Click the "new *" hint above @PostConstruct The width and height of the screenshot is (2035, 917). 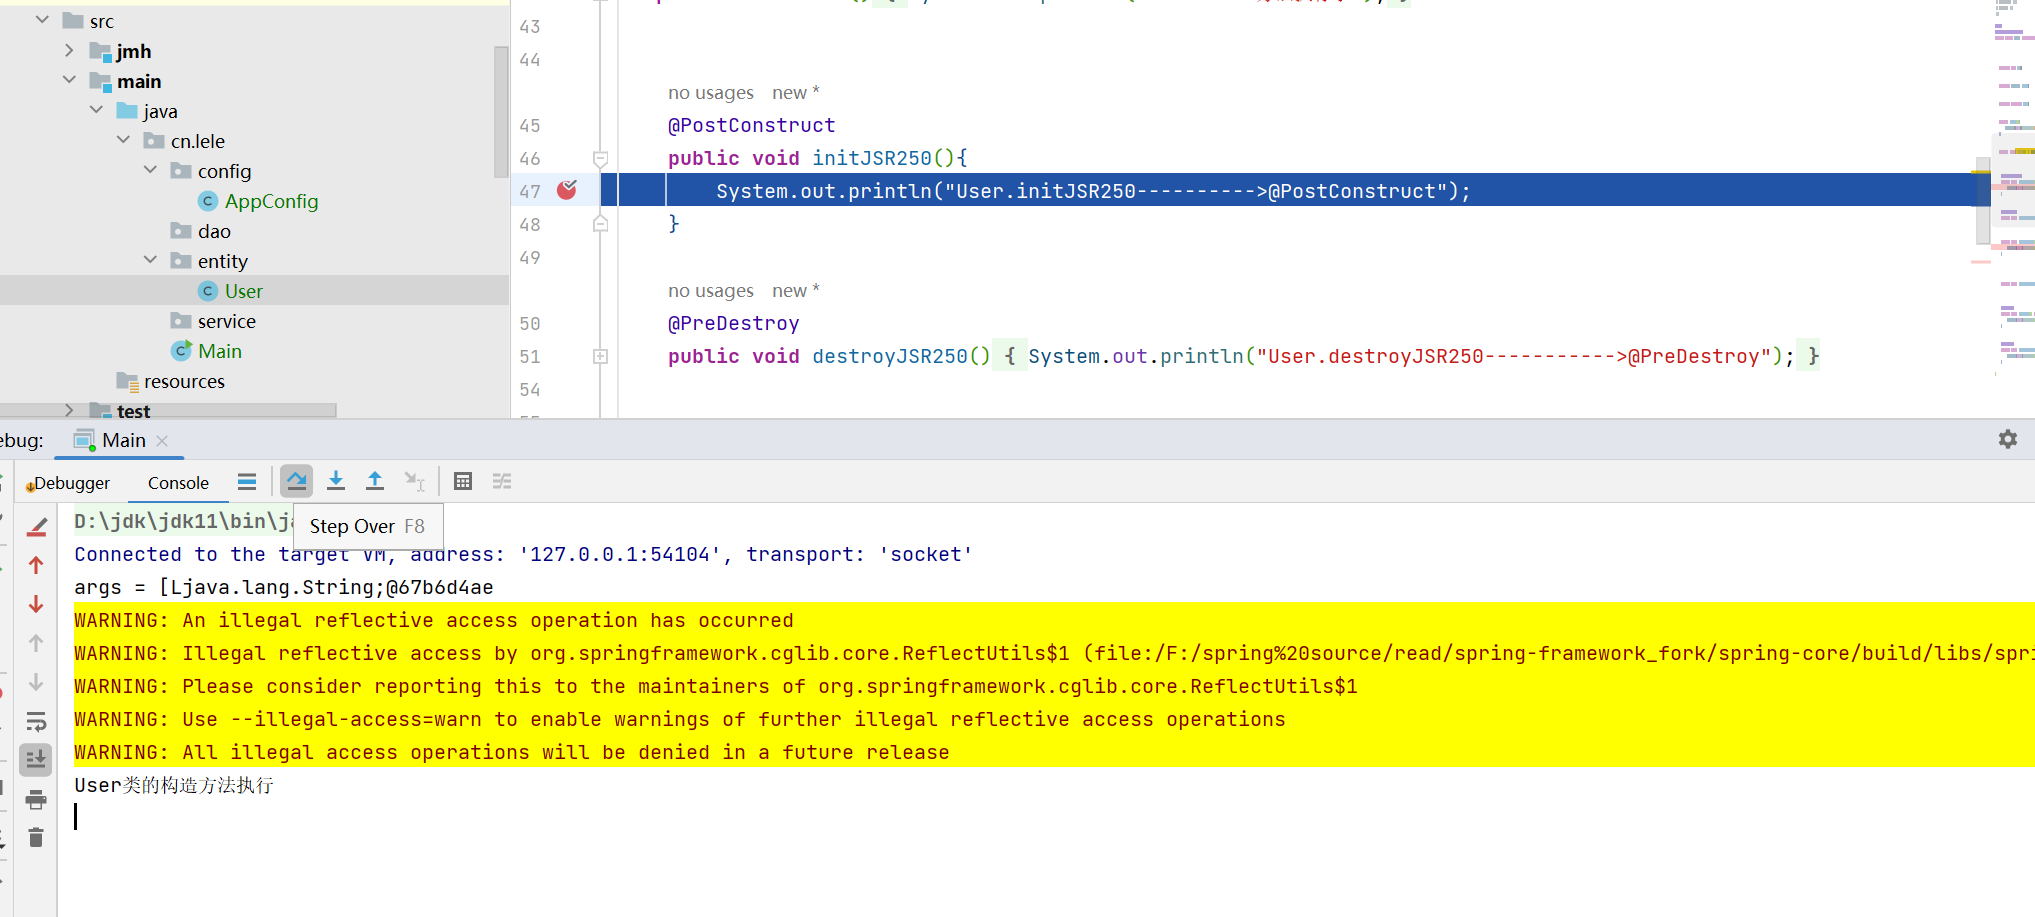coord(795,93)
